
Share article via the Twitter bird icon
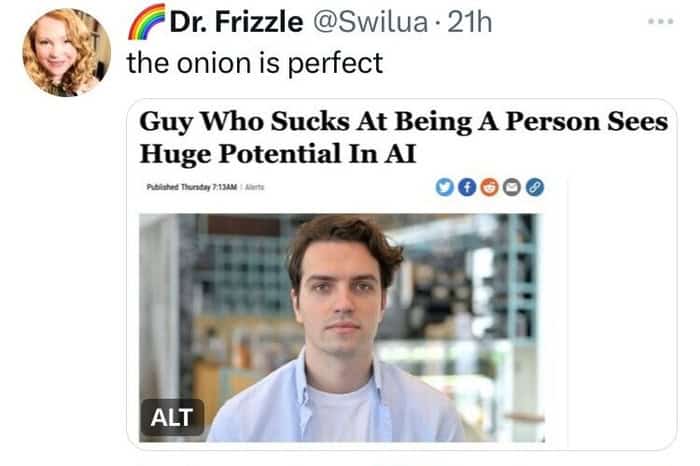[444, 187]
